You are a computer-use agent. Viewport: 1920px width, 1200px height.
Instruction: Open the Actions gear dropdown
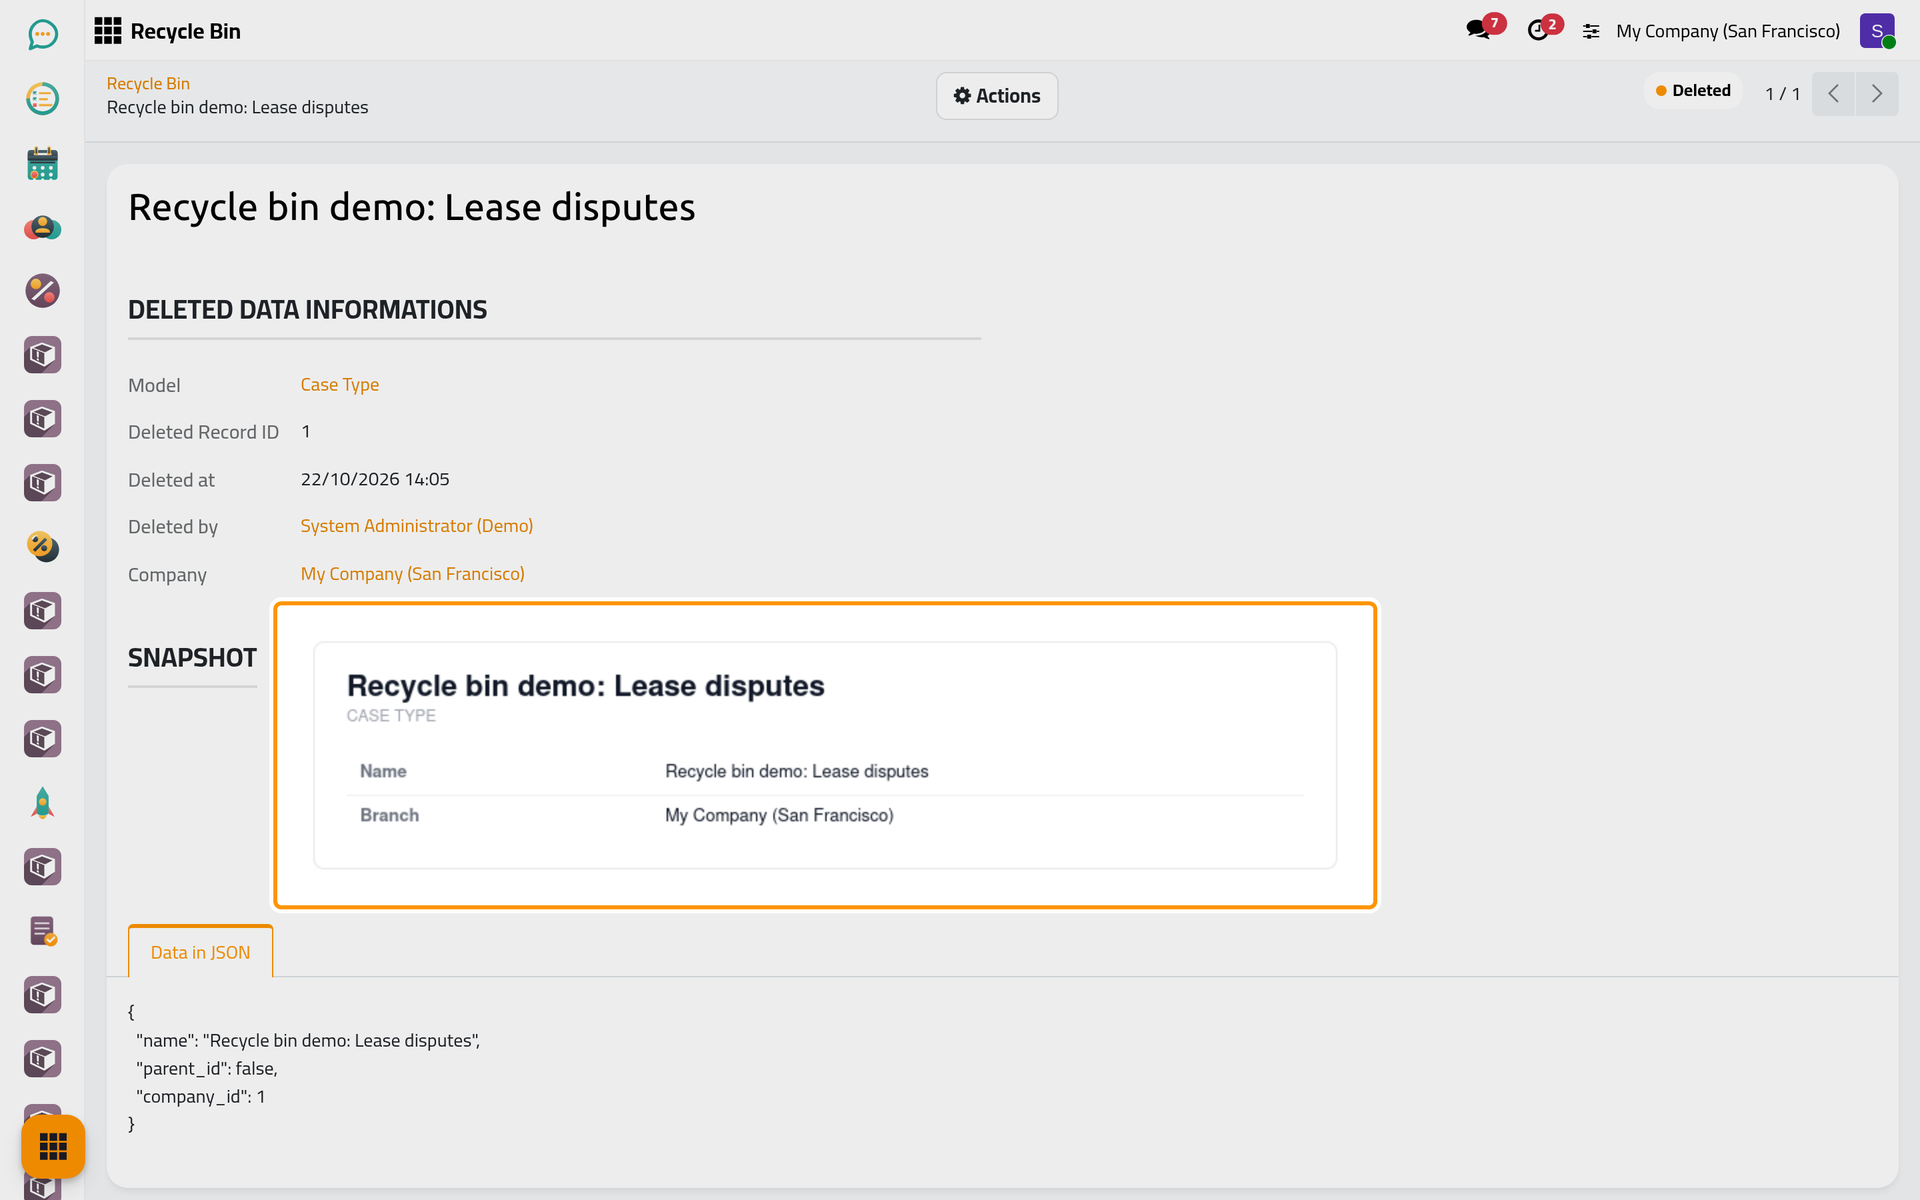click(997, 96)
